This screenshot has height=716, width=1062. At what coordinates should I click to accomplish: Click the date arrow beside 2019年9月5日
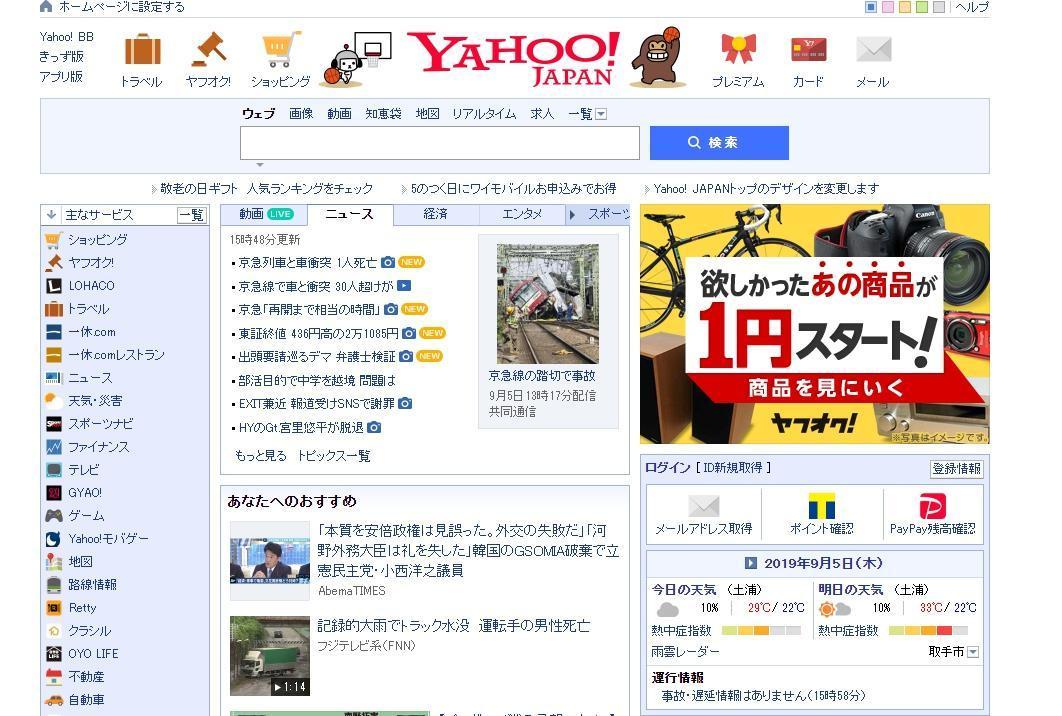[x=750, y=564]
